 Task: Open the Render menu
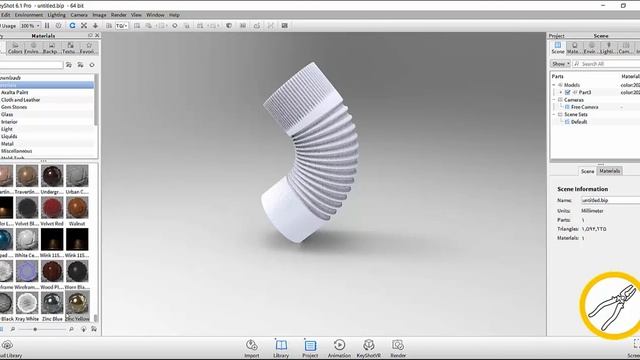click(118, 15)
